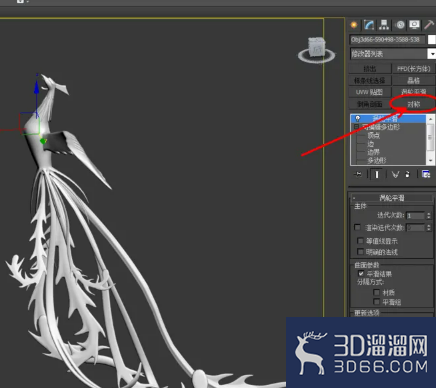Screen dimensions: 436x388
Task: Open Configure Modifier Sets icon
Action: [x=426, y=174]
